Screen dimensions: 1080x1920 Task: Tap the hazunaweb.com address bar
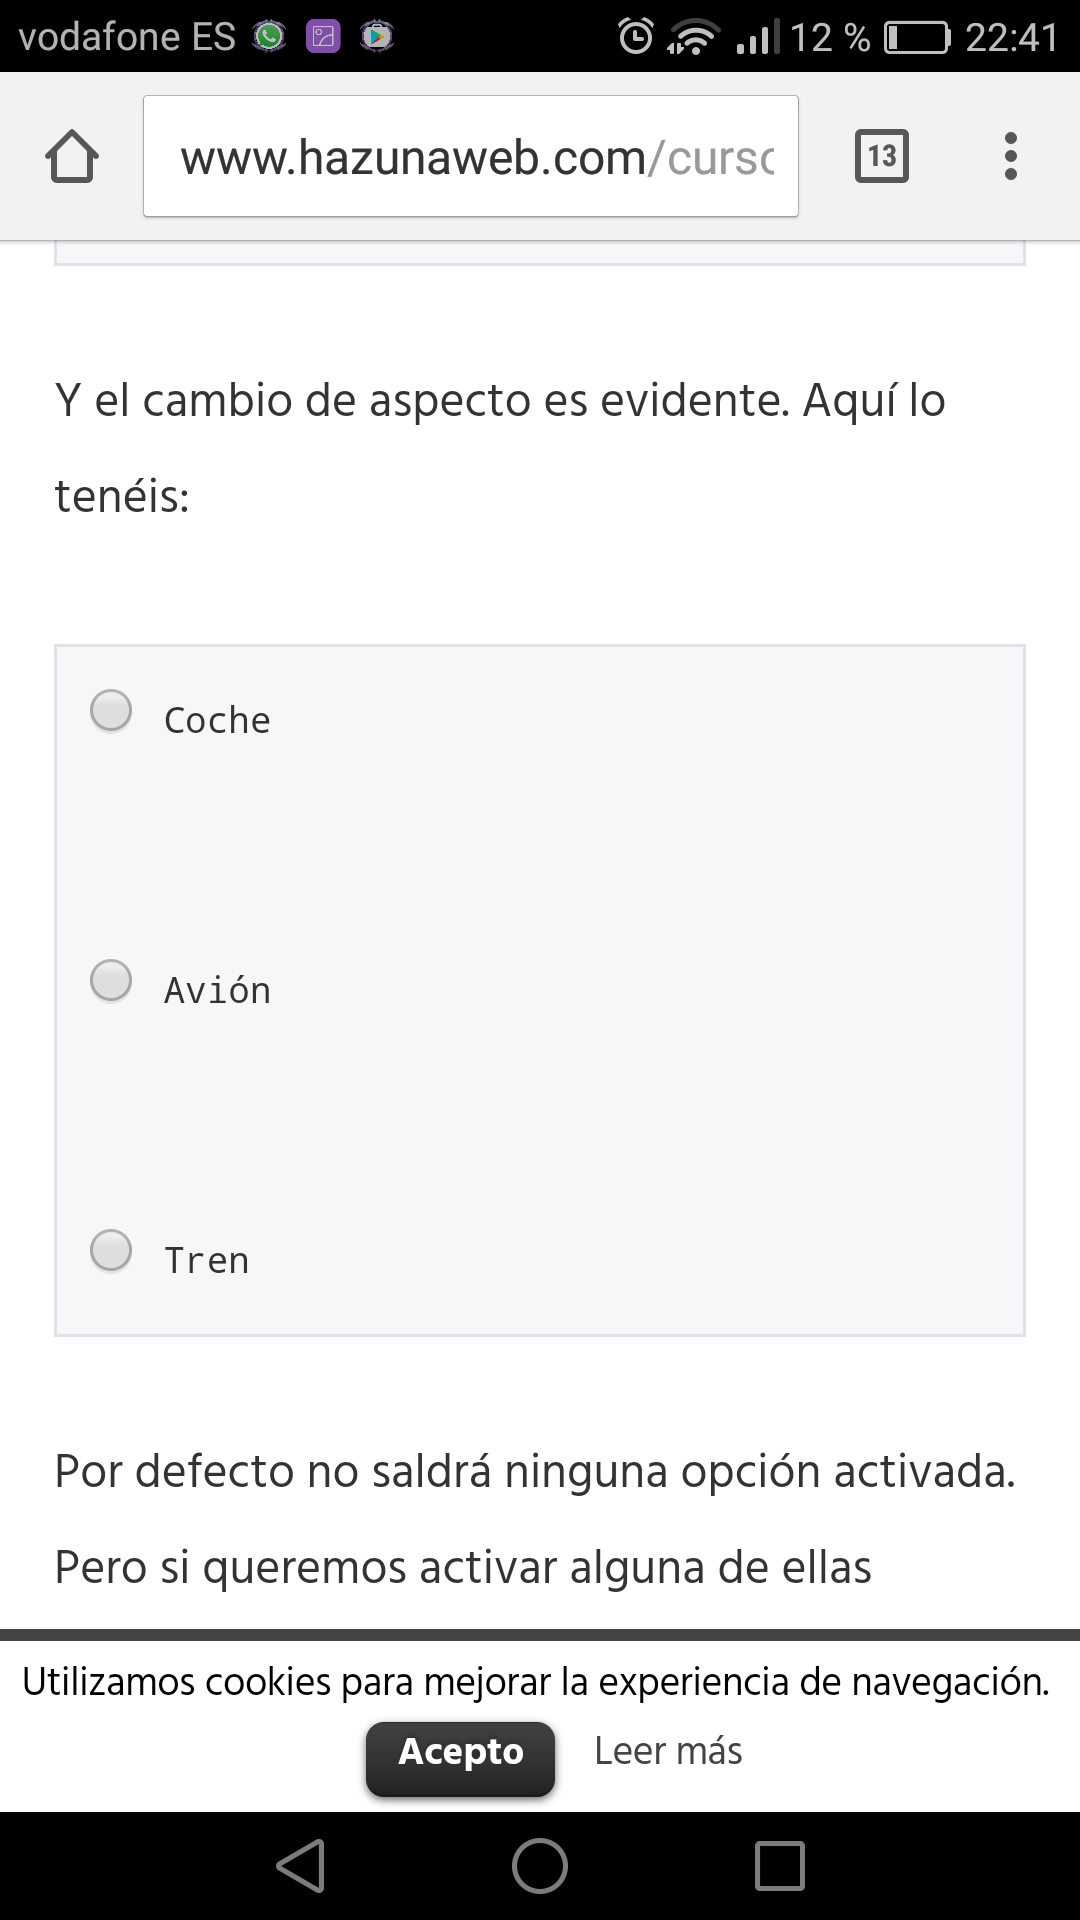click(x=470, y=157)
